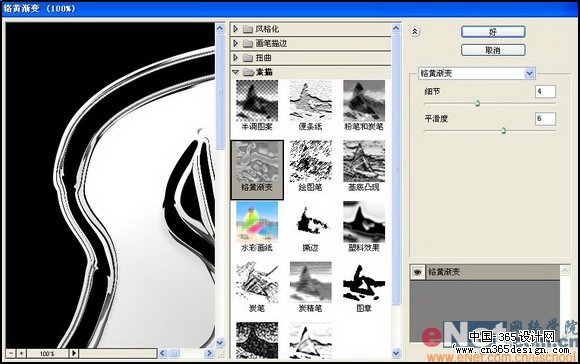Expand the 画笔描边 filter folder
The image size is (580, 364).
(235, 43)
